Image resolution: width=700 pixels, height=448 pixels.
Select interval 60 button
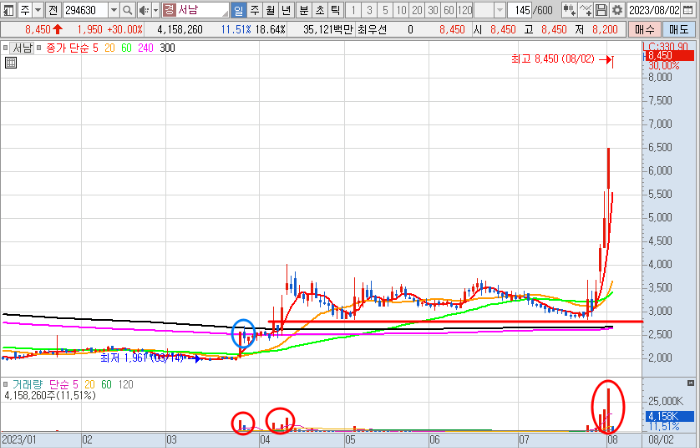click(x=449, y=10)
